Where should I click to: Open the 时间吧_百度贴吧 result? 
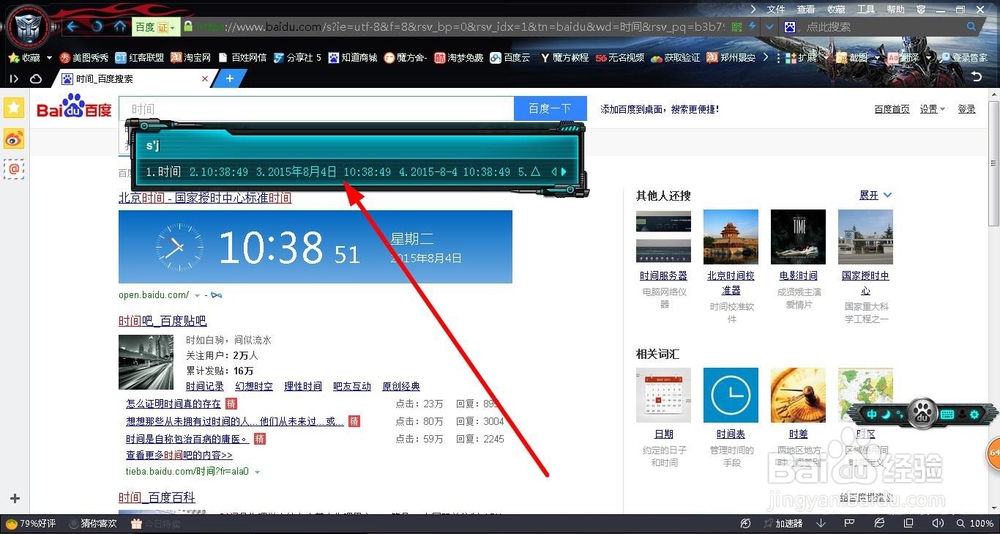tap(163, 321)
